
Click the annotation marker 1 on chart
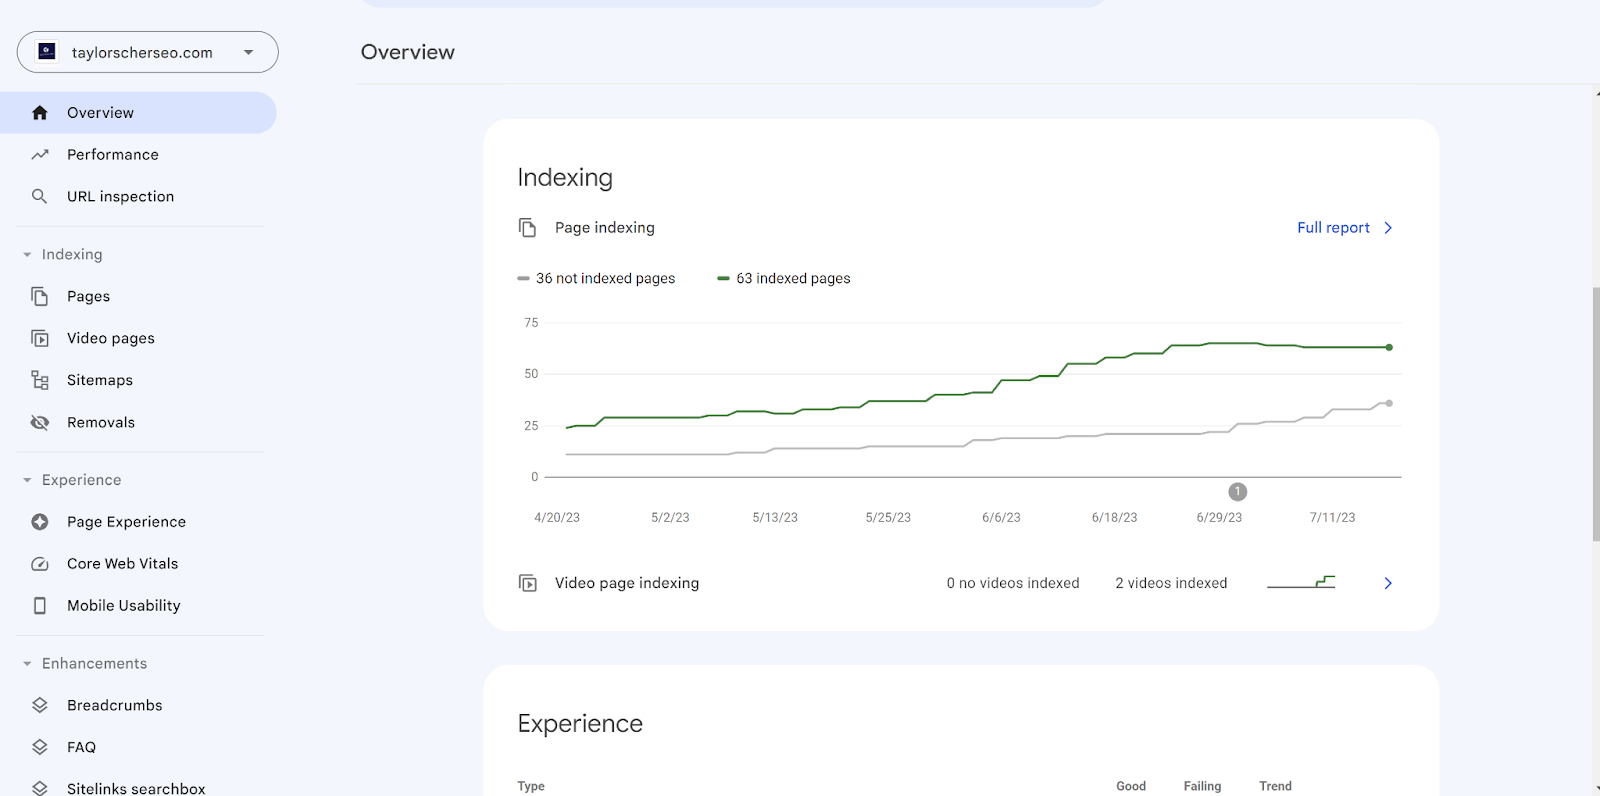1238,492
